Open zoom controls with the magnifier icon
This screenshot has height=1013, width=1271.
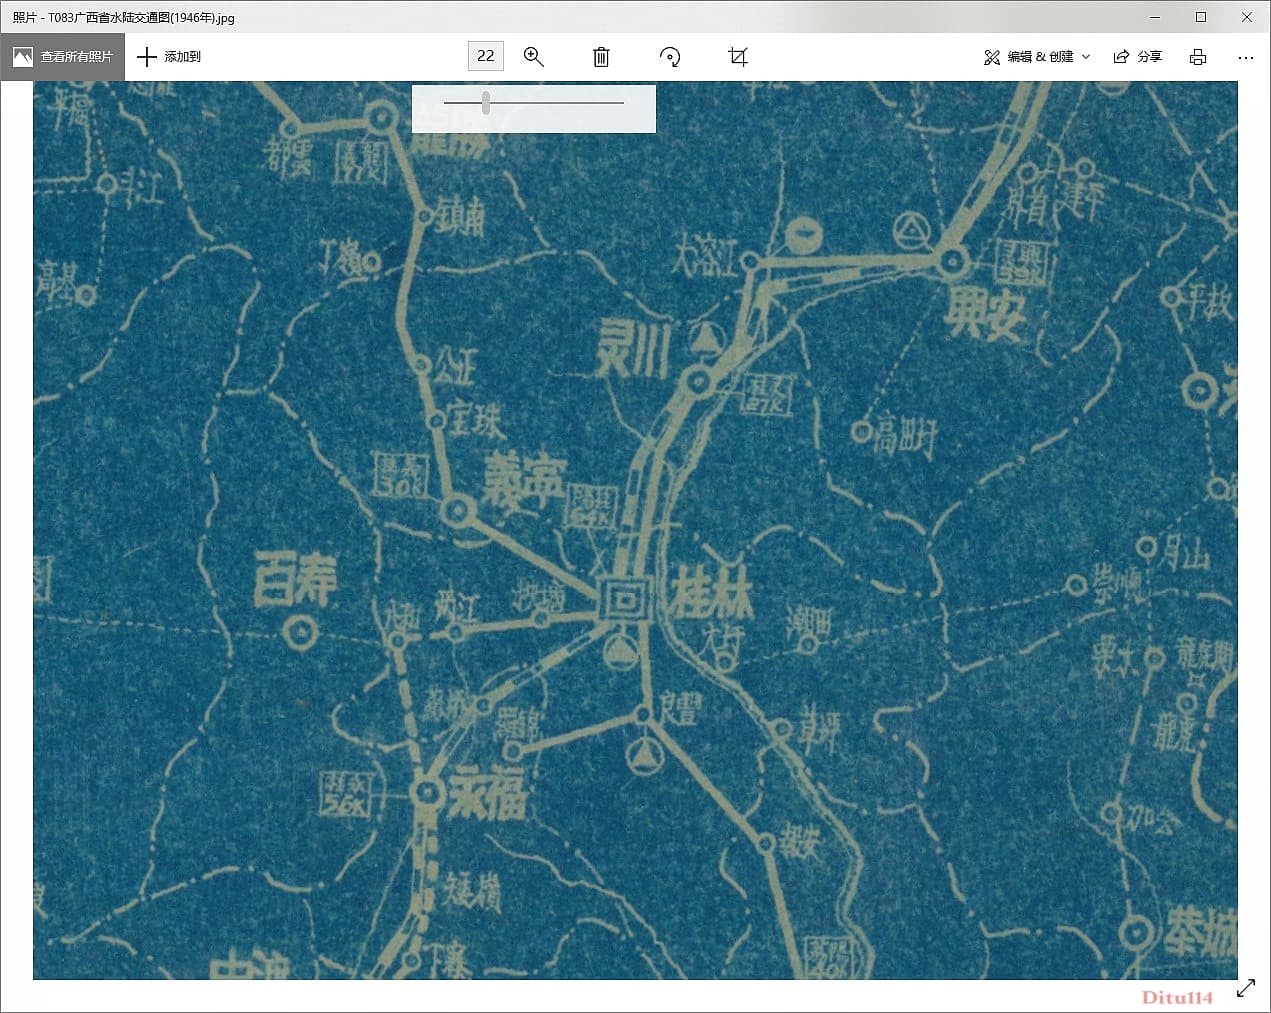click(x=534, y=57)
